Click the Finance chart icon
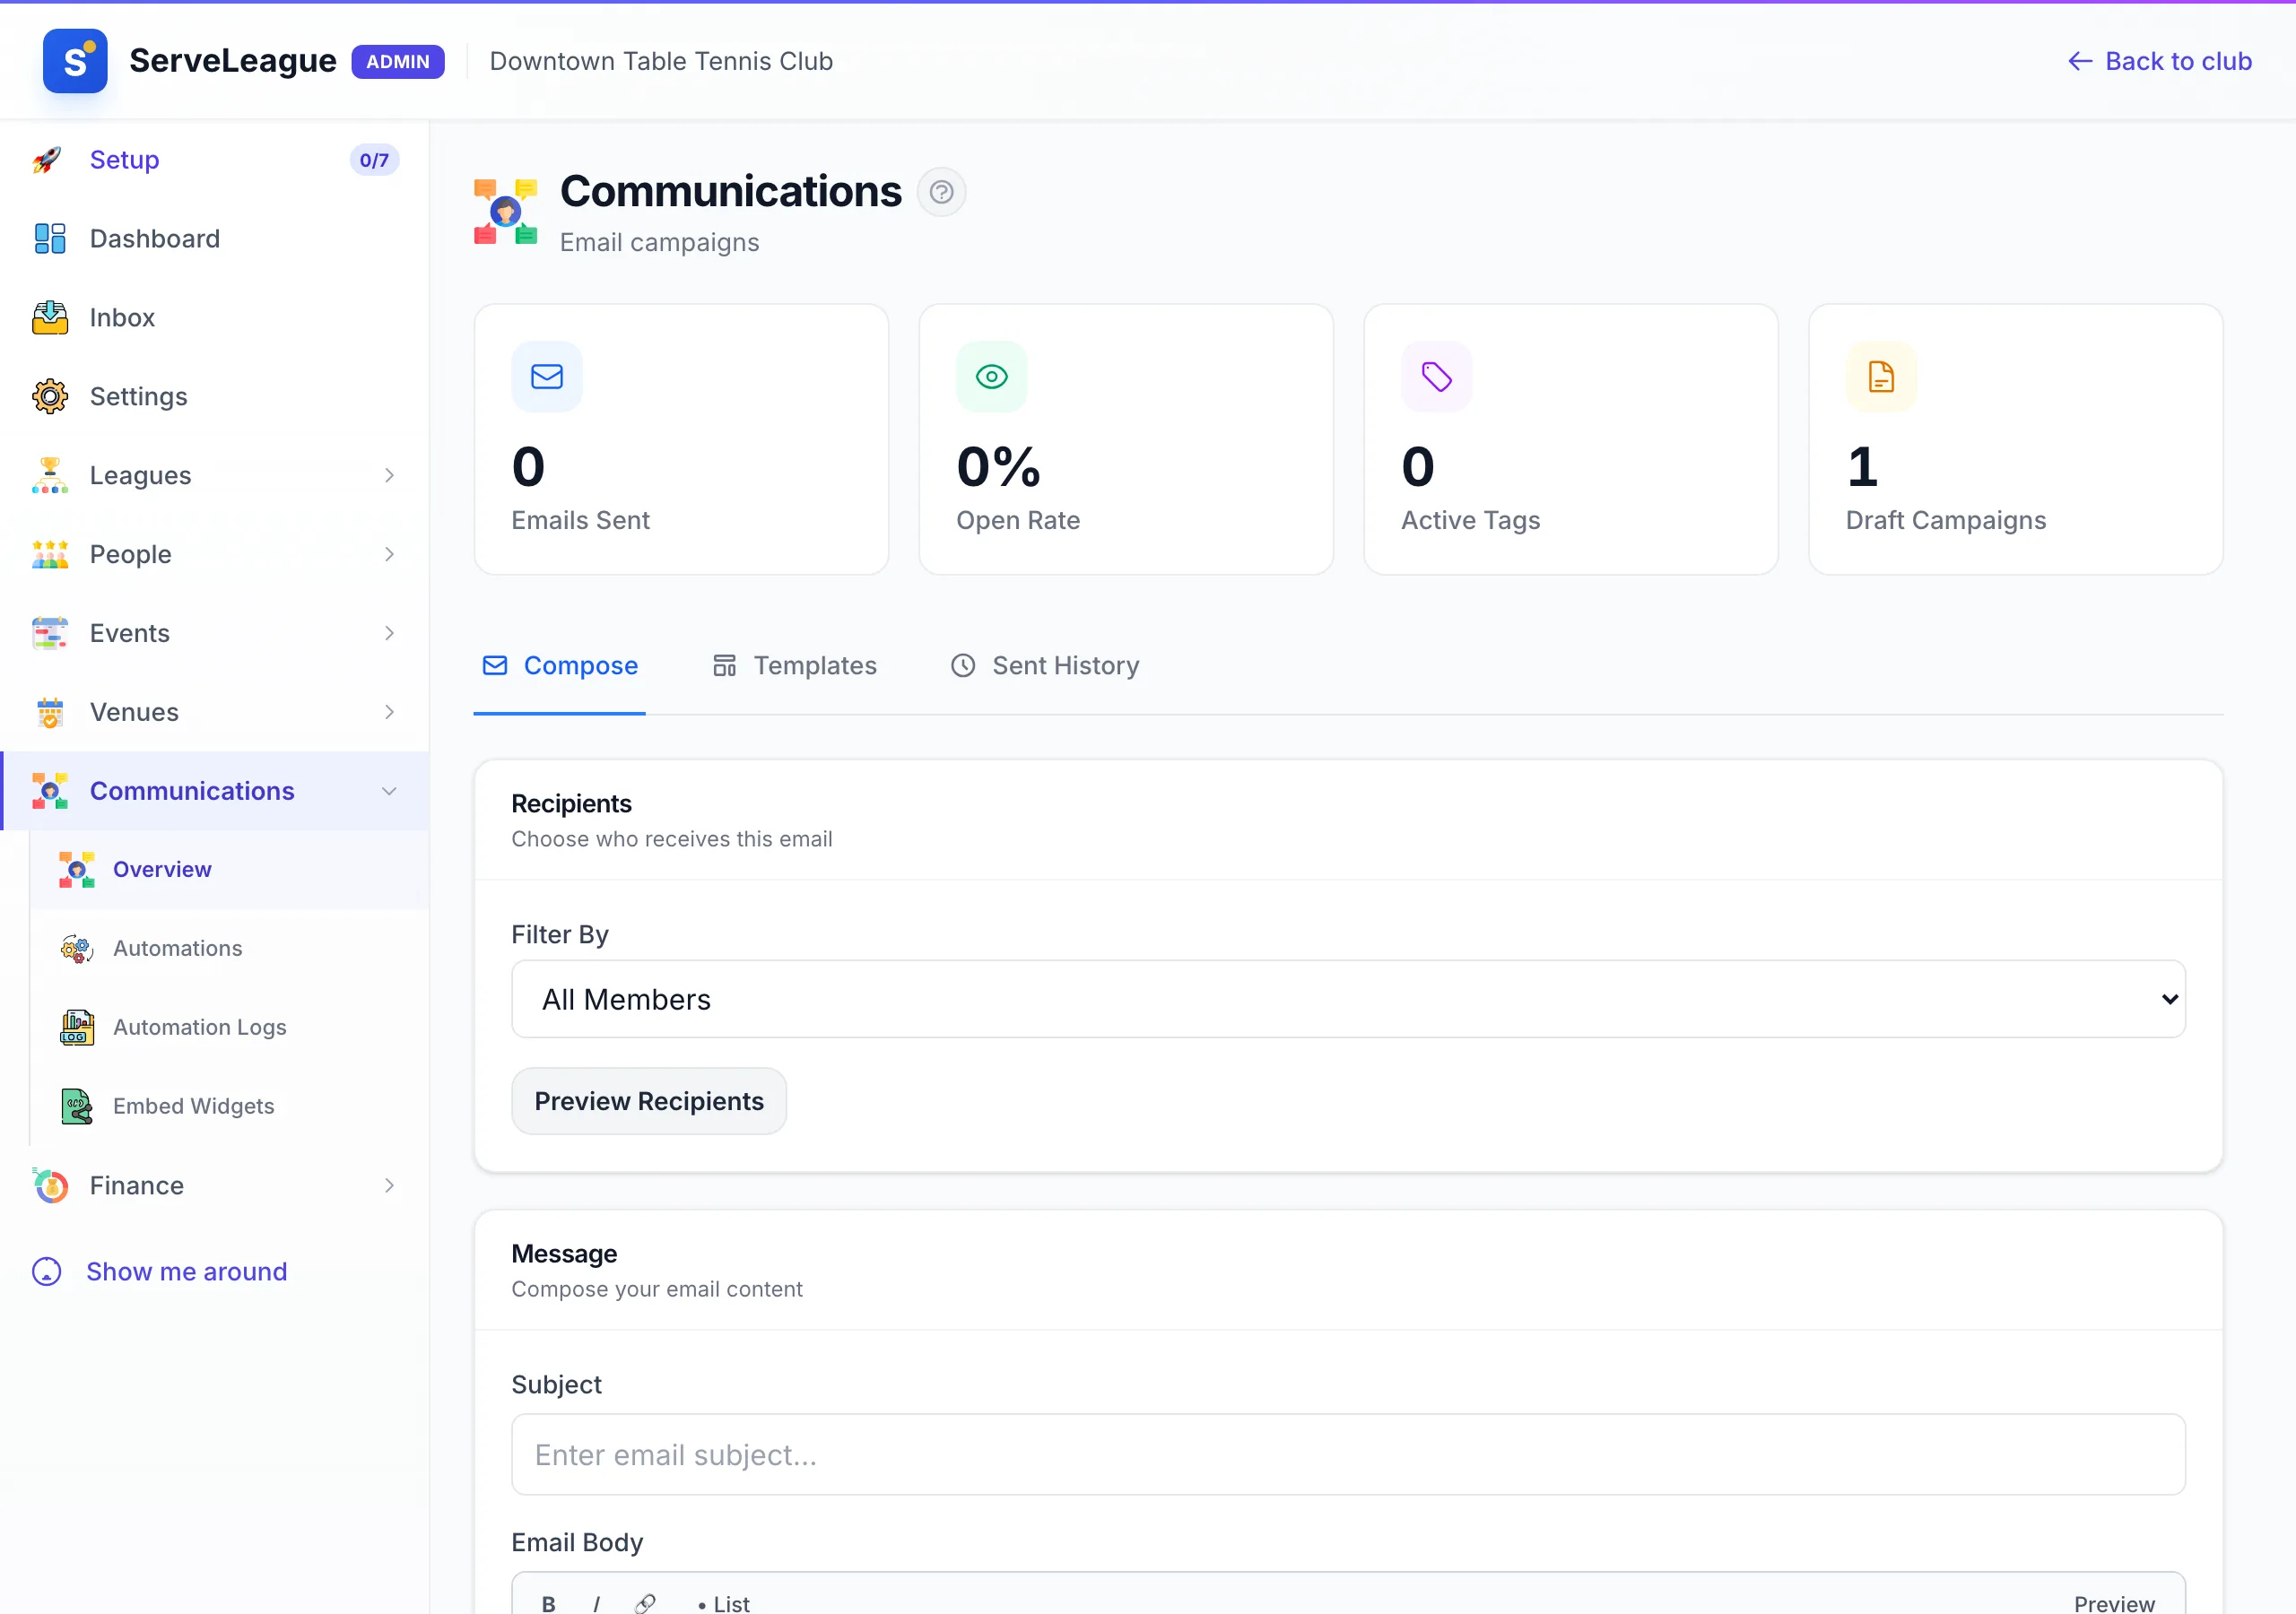The height and width of the screenshot is (1614, 2296). (x=49, y=1186)
